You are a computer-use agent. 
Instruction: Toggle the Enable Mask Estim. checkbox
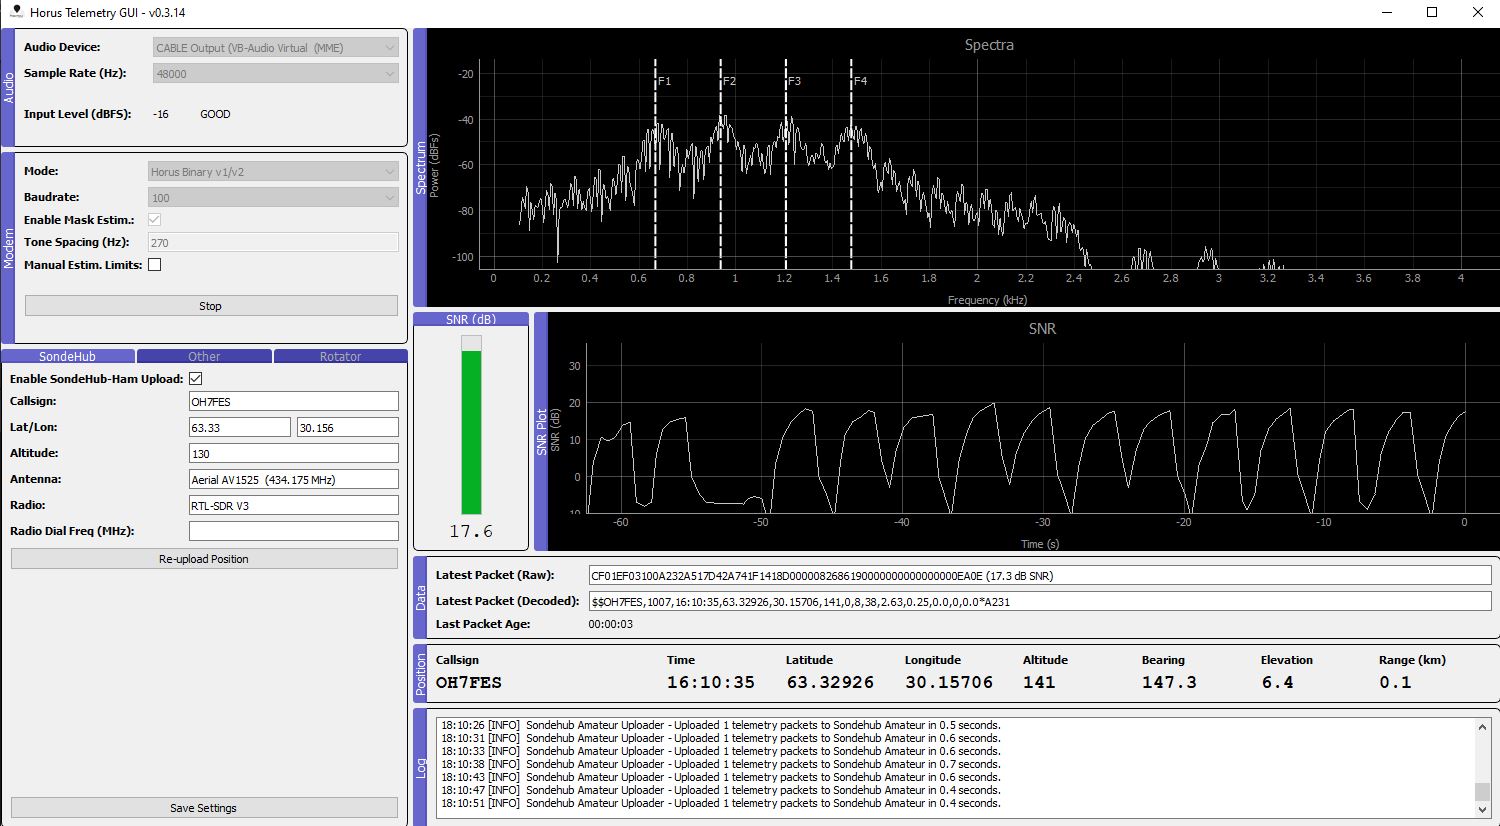(154, 220)
